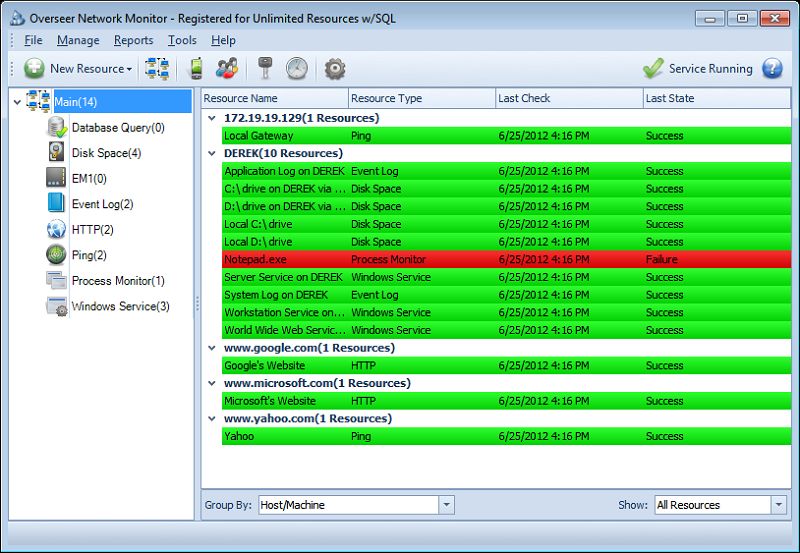800x553 pixels.
Task: Select the failed Notepad.exe row
Action: pyautogui.click(x=506, y=259)
